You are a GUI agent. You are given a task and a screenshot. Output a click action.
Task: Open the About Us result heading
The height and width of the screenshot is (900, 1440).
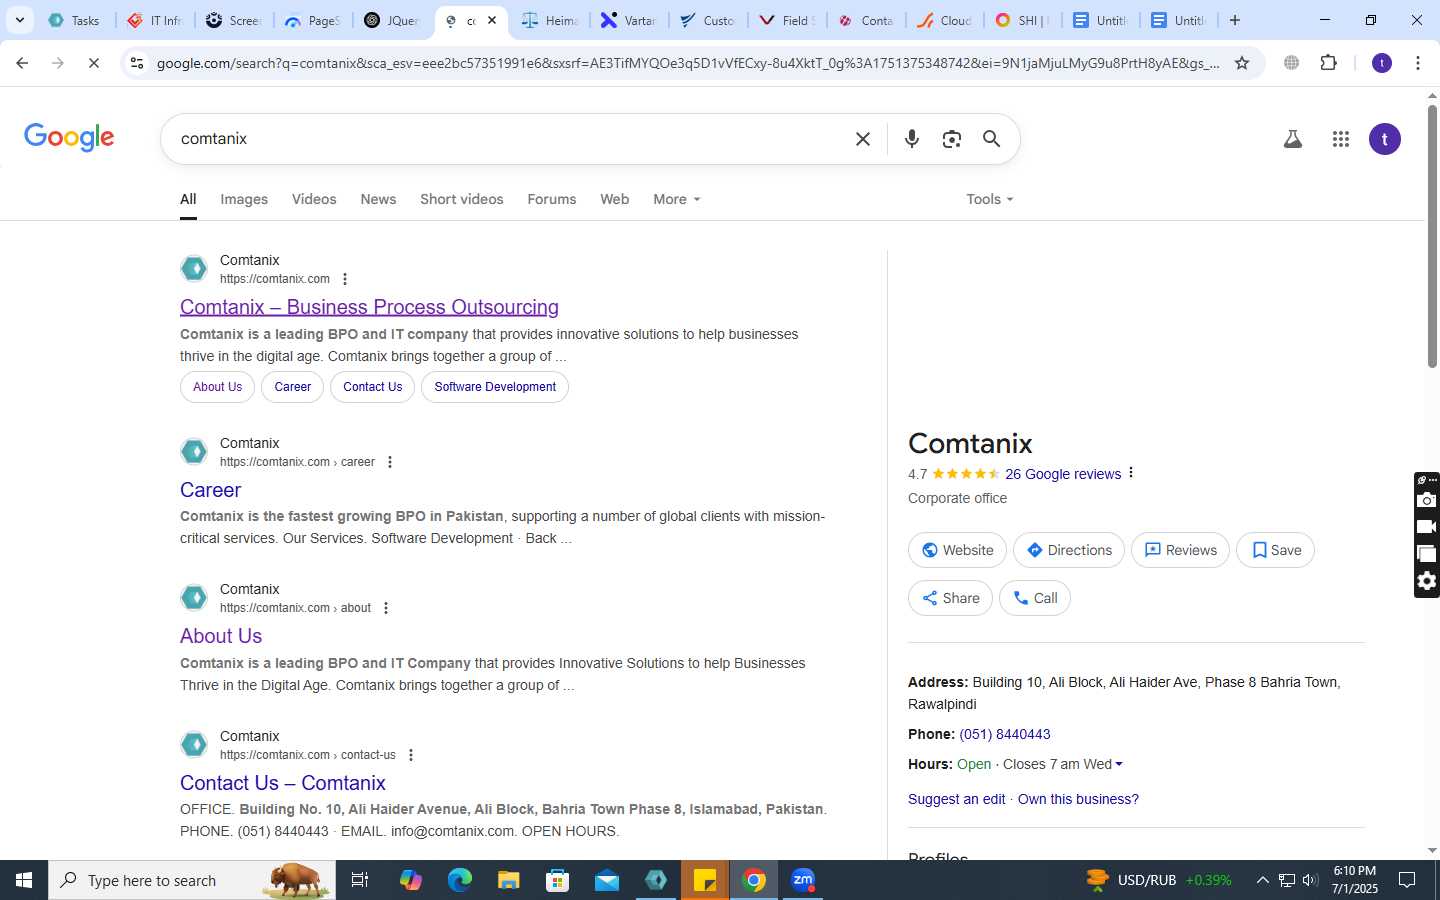[221, 636]
